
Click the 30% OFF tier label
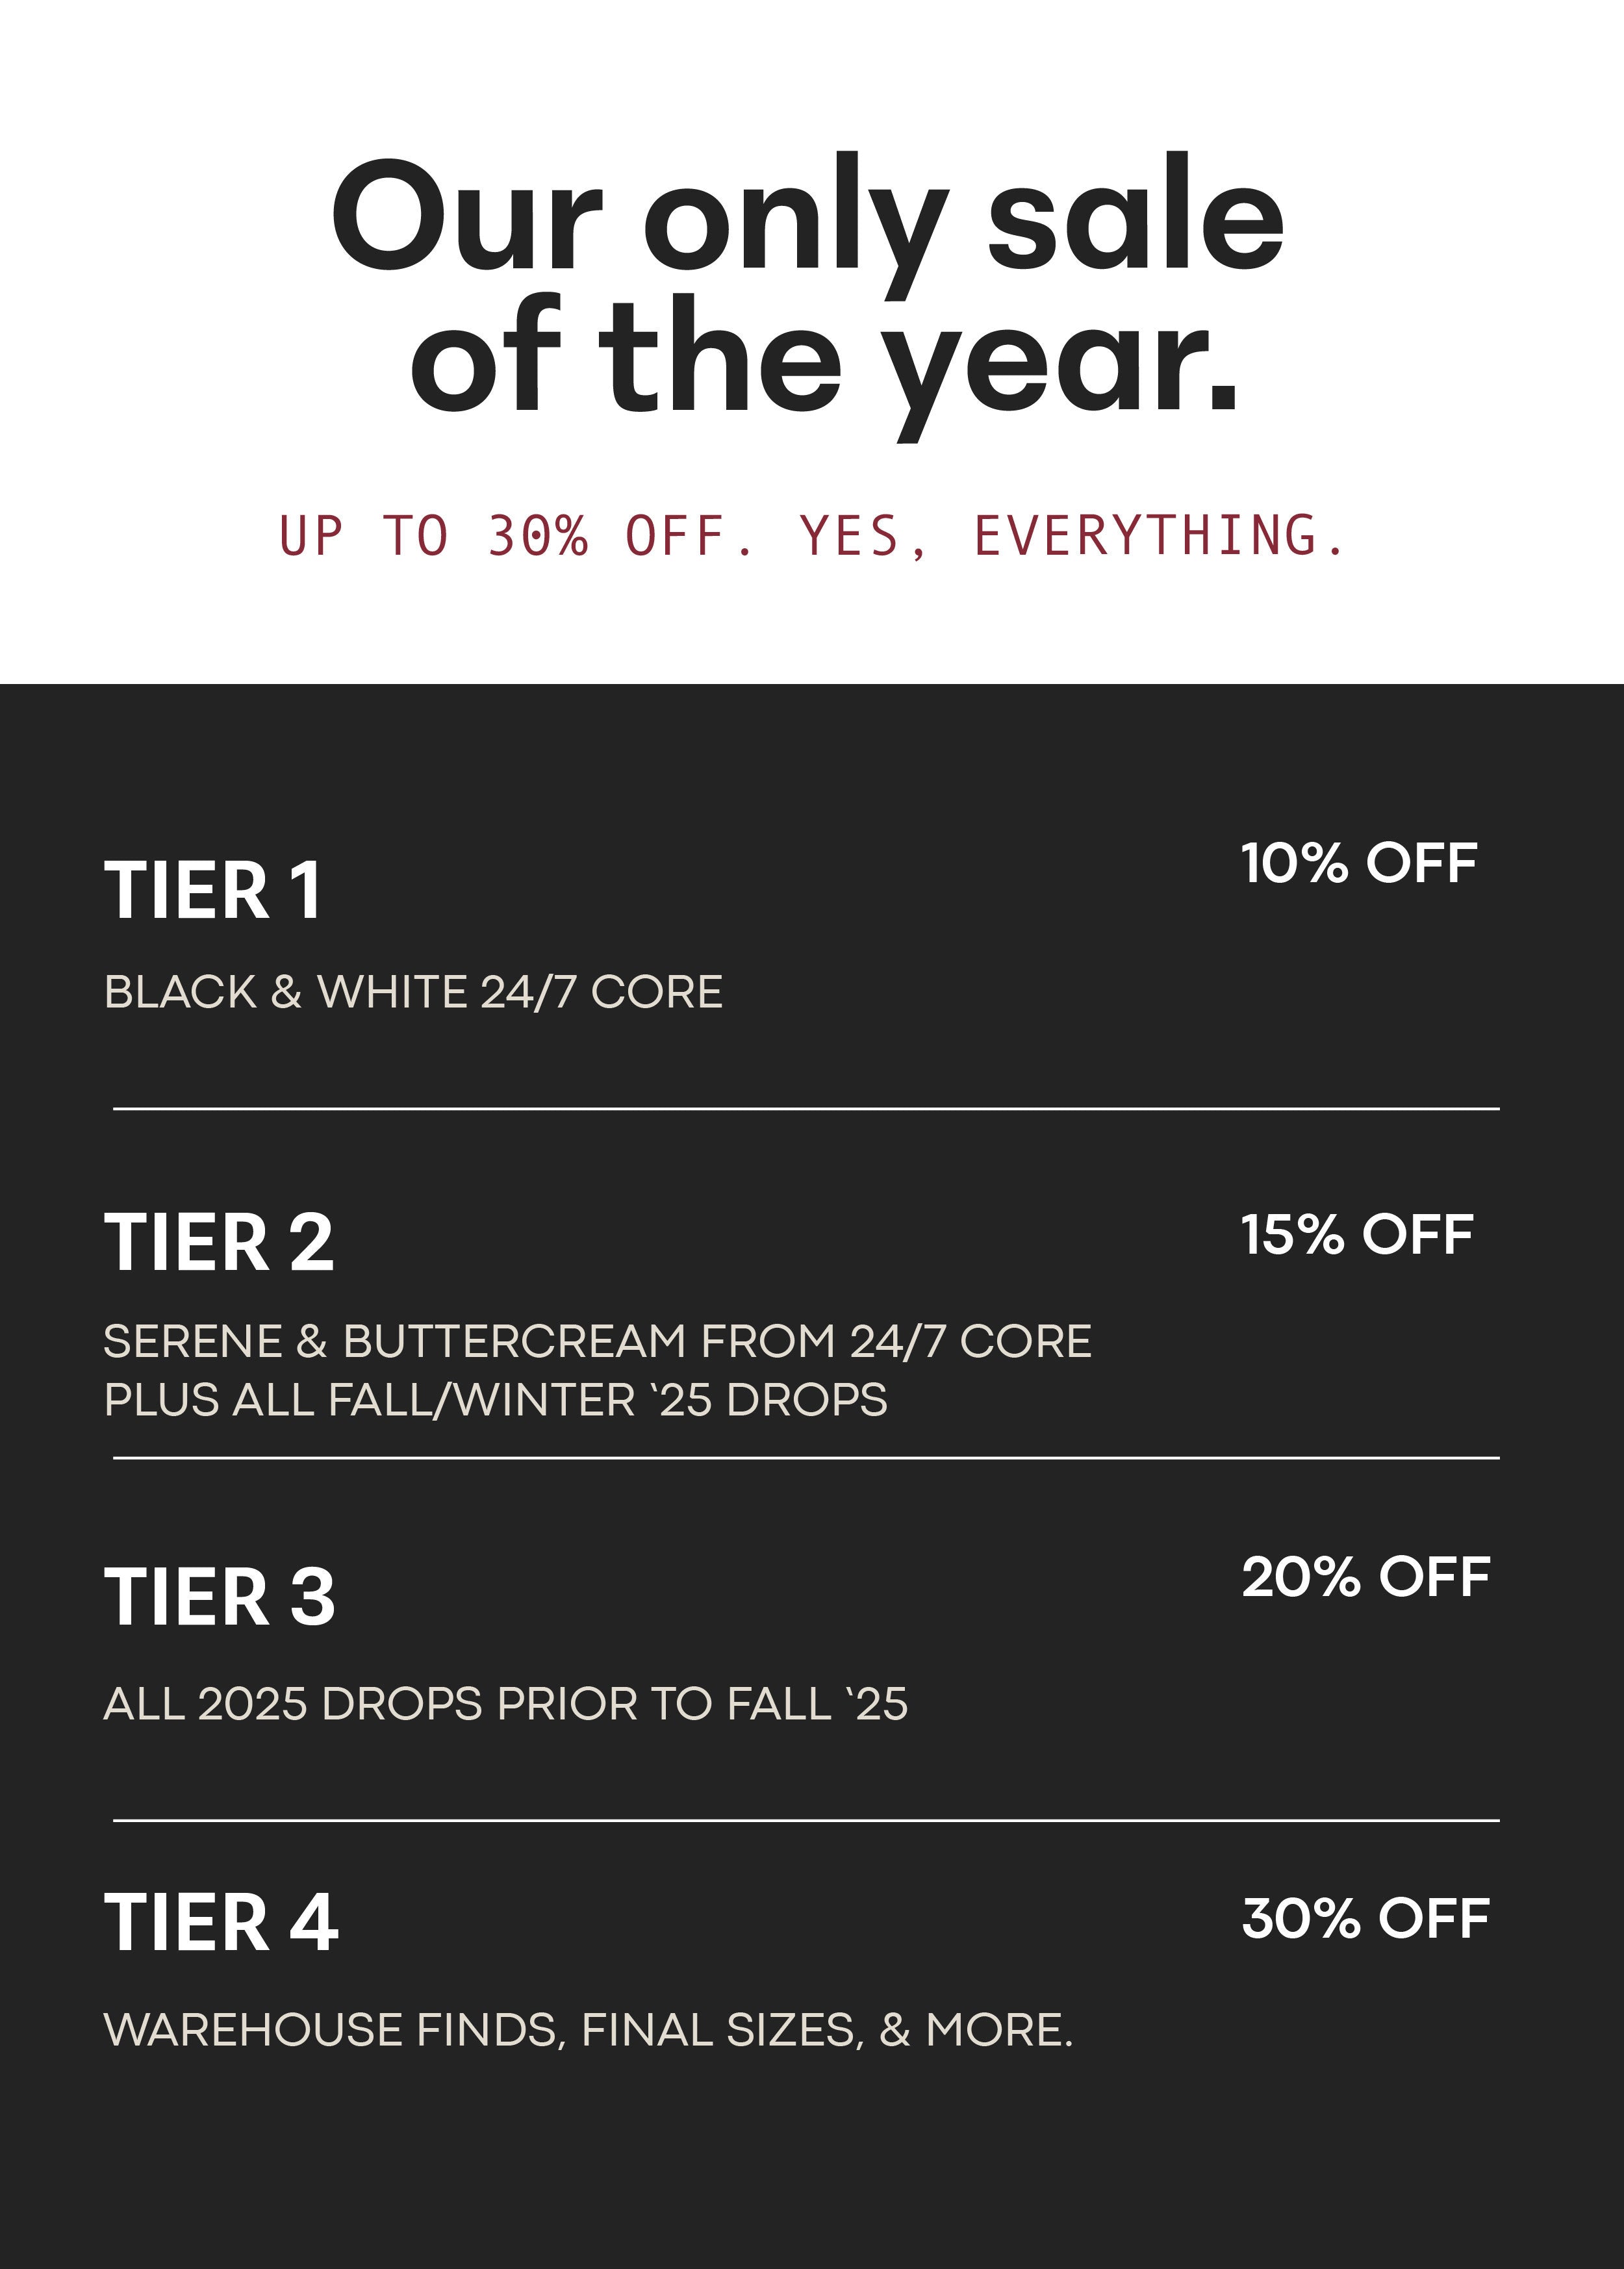point(1365,1918)
